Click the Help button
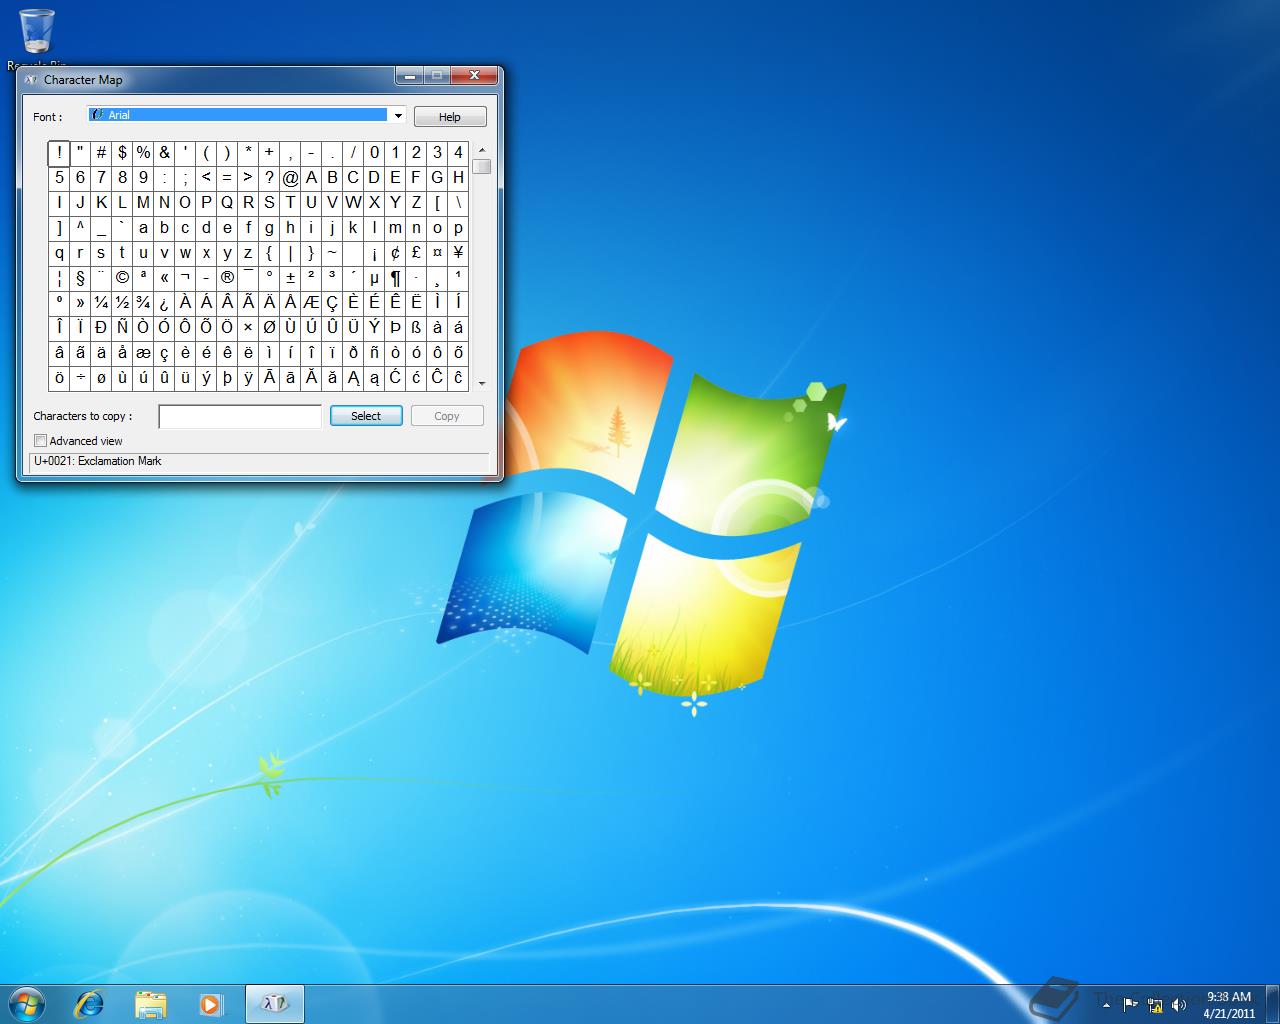This screenshot has height=1024, width=1280. (x=450, y=117)
